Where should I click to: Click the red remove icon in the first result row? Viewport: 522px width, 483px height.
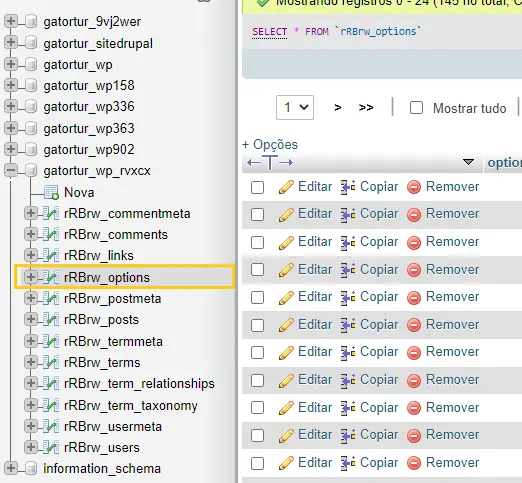tap(414, 187)
